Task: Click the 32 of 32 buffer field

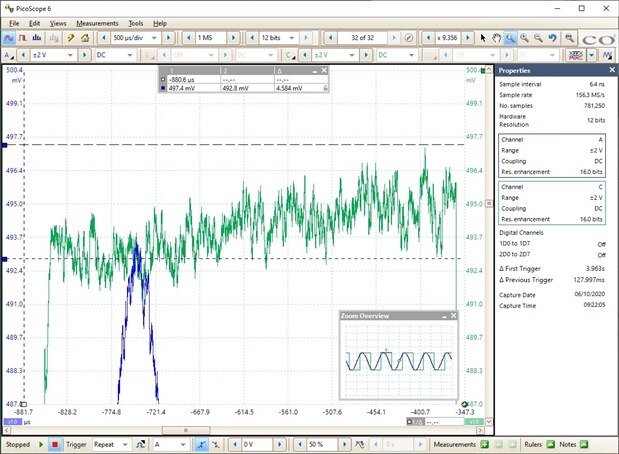Action: pos(361,37)
